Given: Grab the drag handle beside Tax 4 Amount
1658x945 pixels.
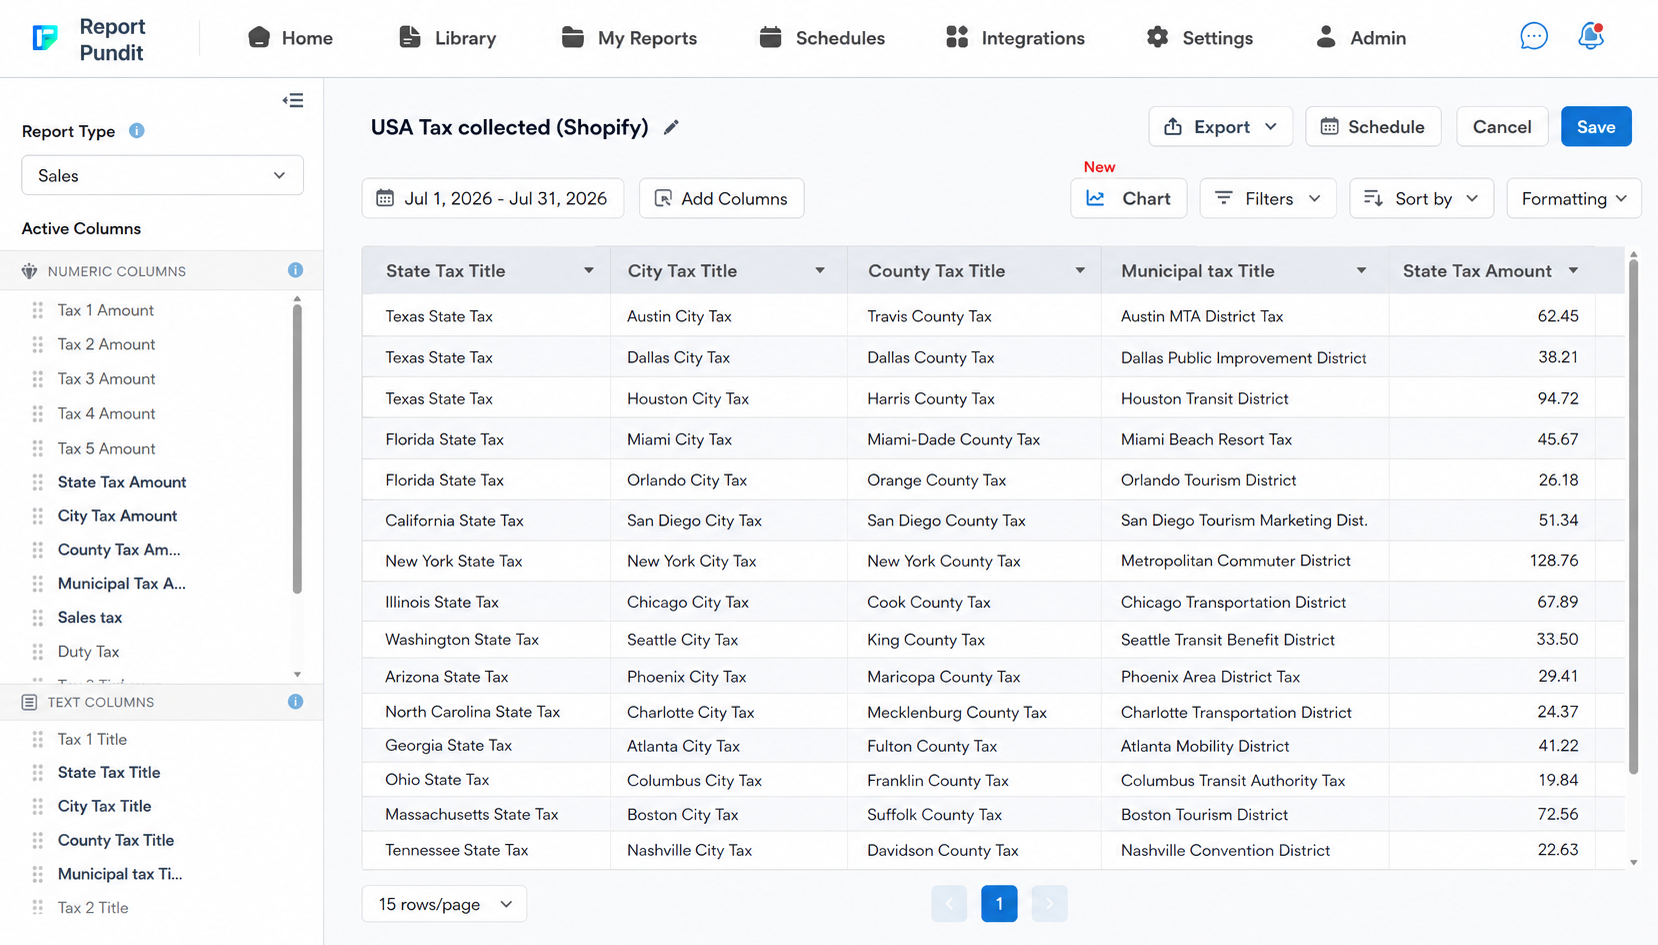Looking at the screenshot, I should 38,414.
